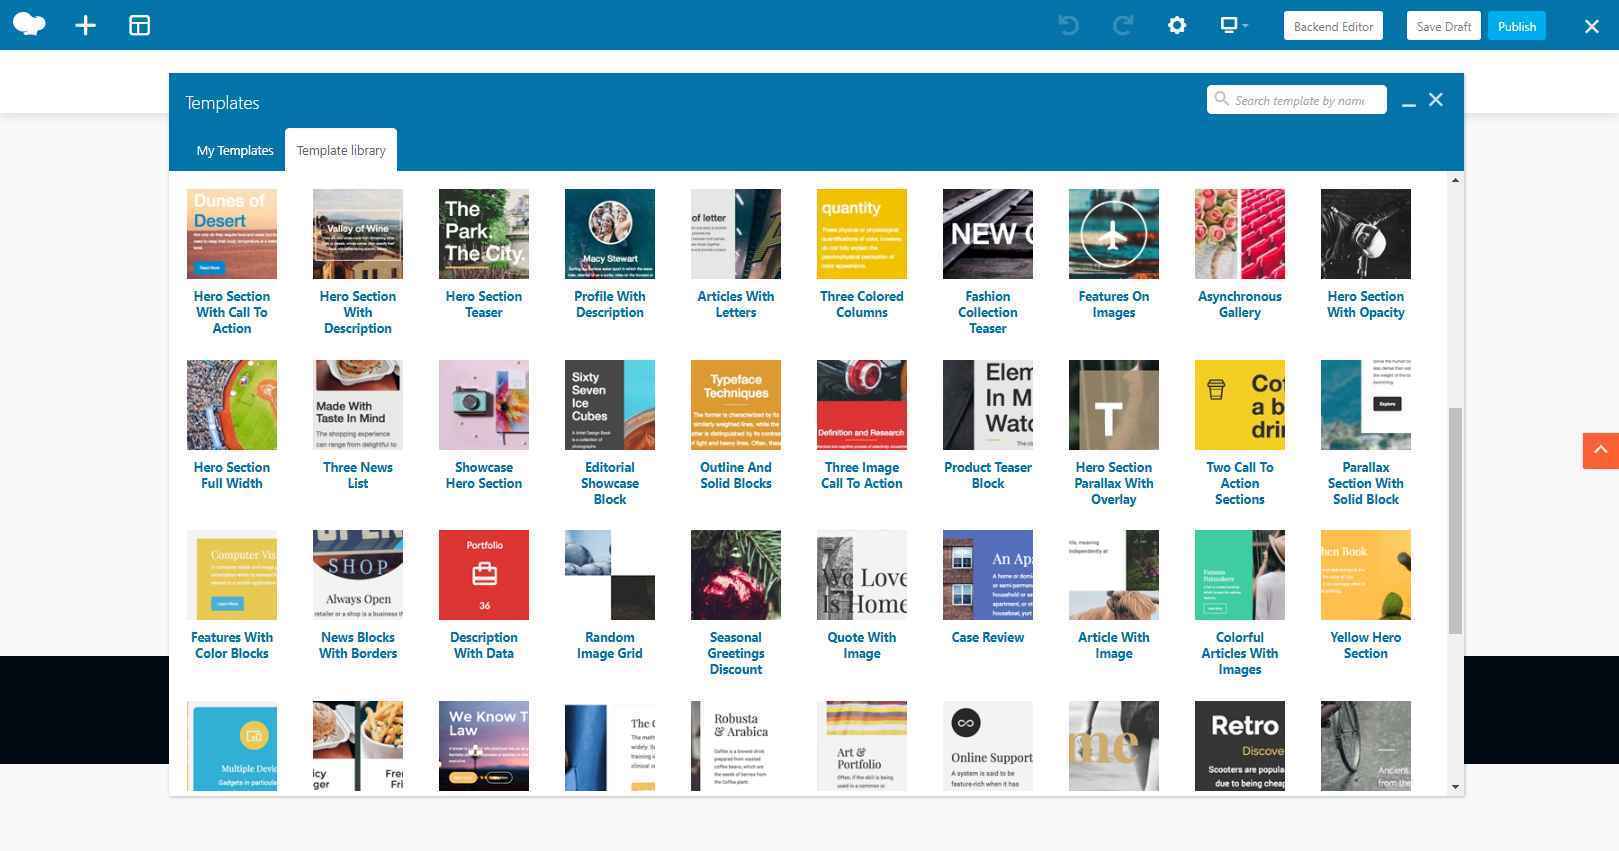Click the Save Draft button

1443,26
